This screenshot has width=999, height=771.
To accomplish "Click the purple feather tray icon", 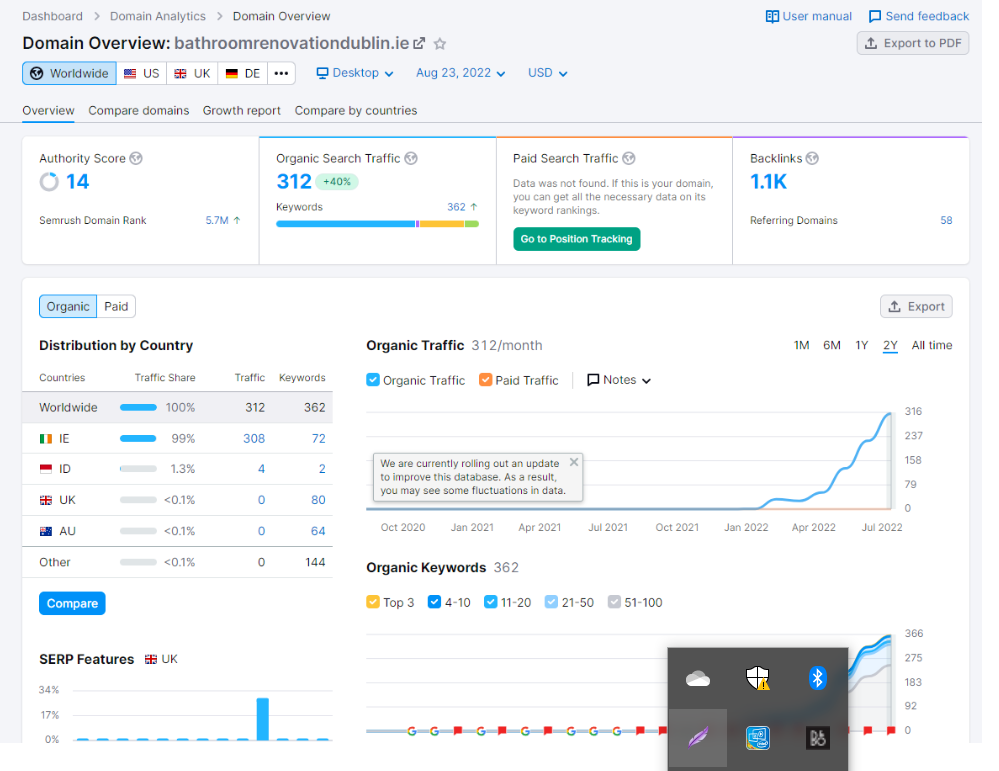I will (x=698, y=738).
